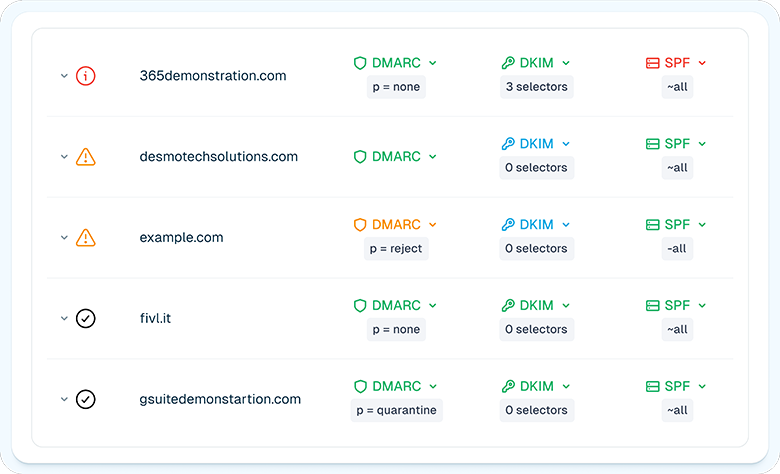Click the blue DKIM key icon for desmotechsolutions.com
The width and height of the screenshot is (780, 474).
[x=508, y=144]
